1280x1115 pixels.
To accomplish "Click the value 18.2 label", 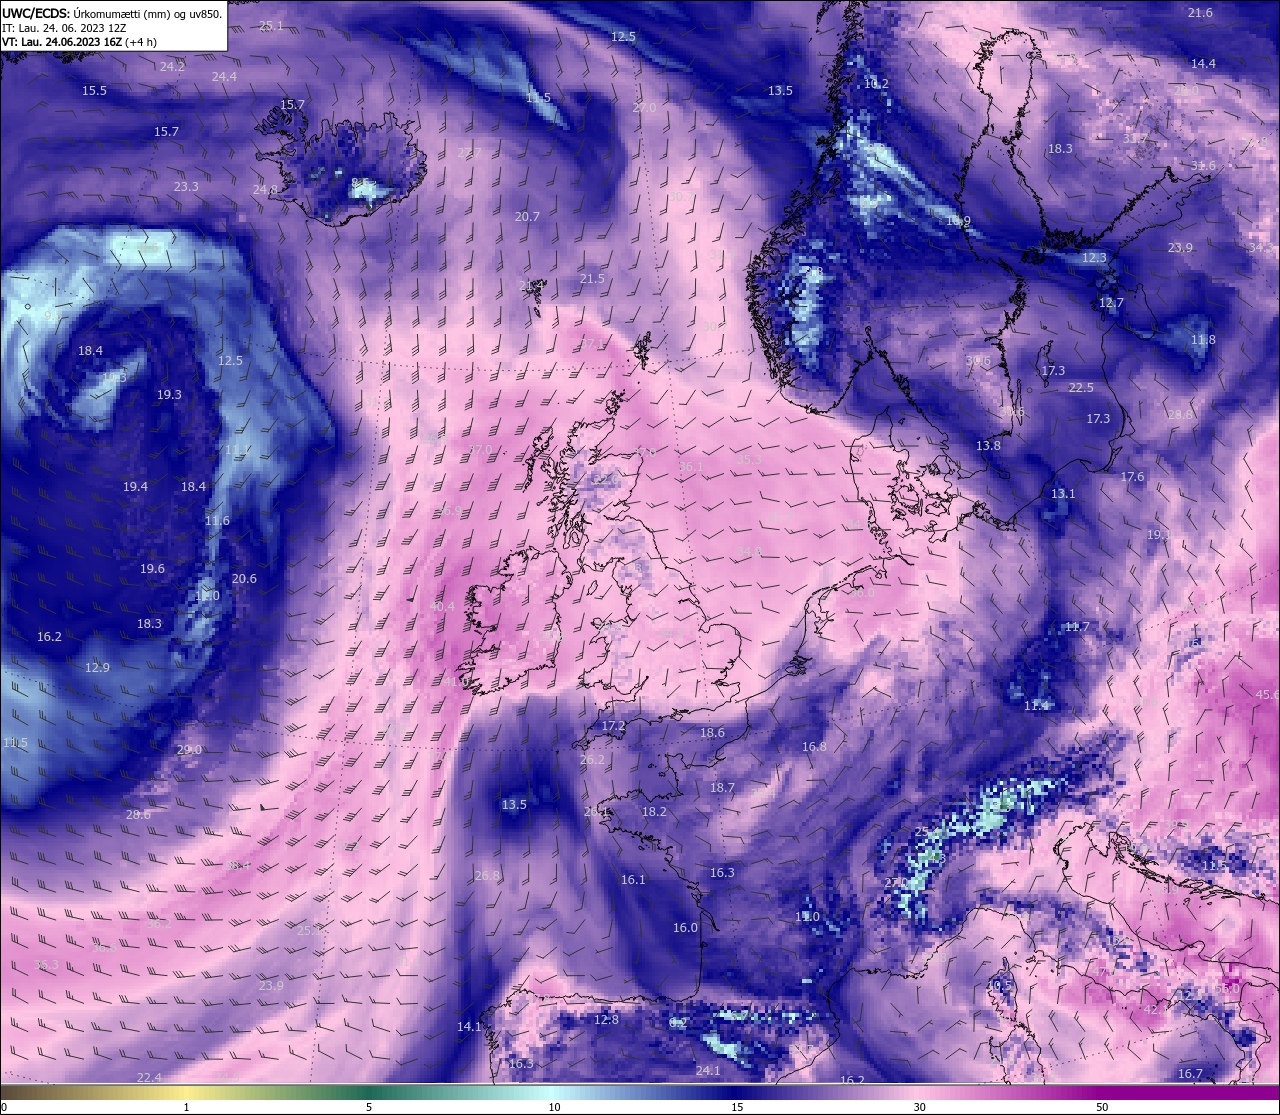I will 654,811.
